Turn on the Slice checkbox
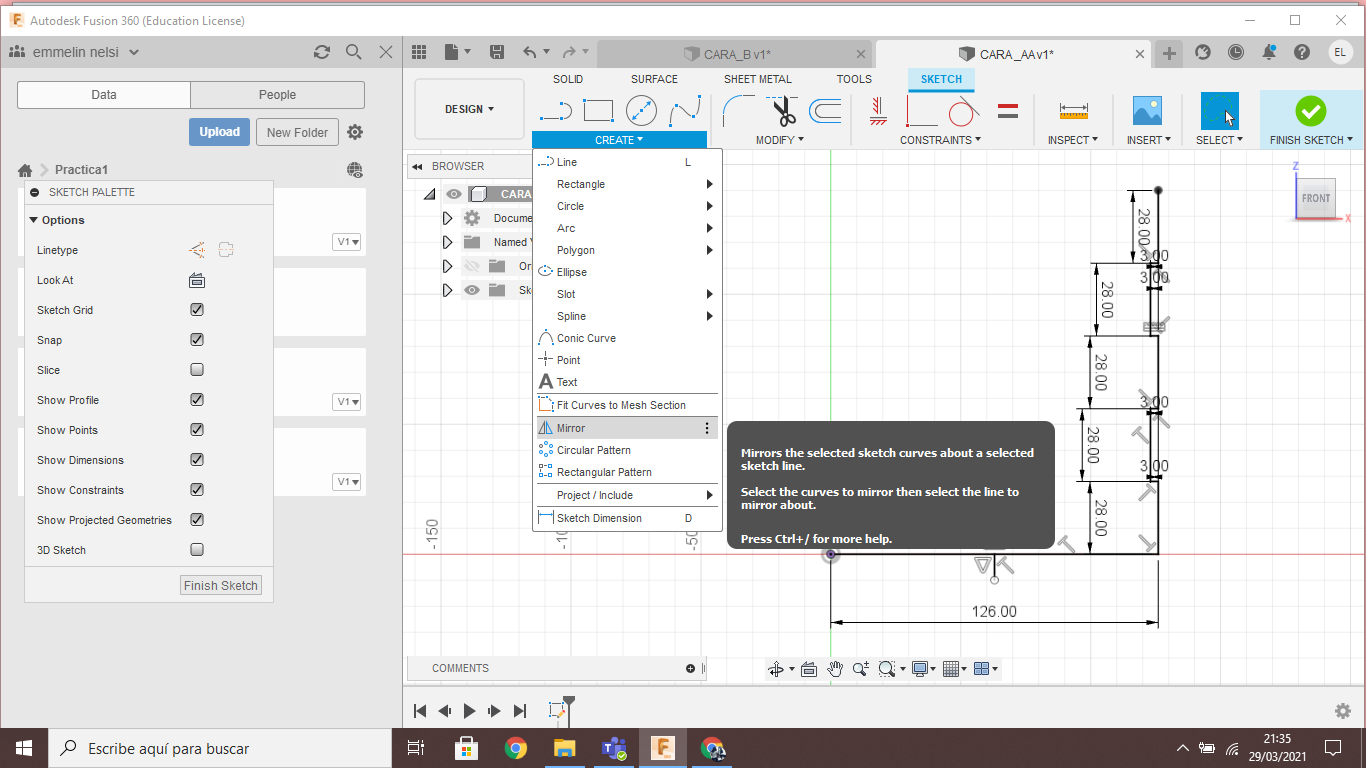Viewport: 1366px width, 768px height. (197, 370)
